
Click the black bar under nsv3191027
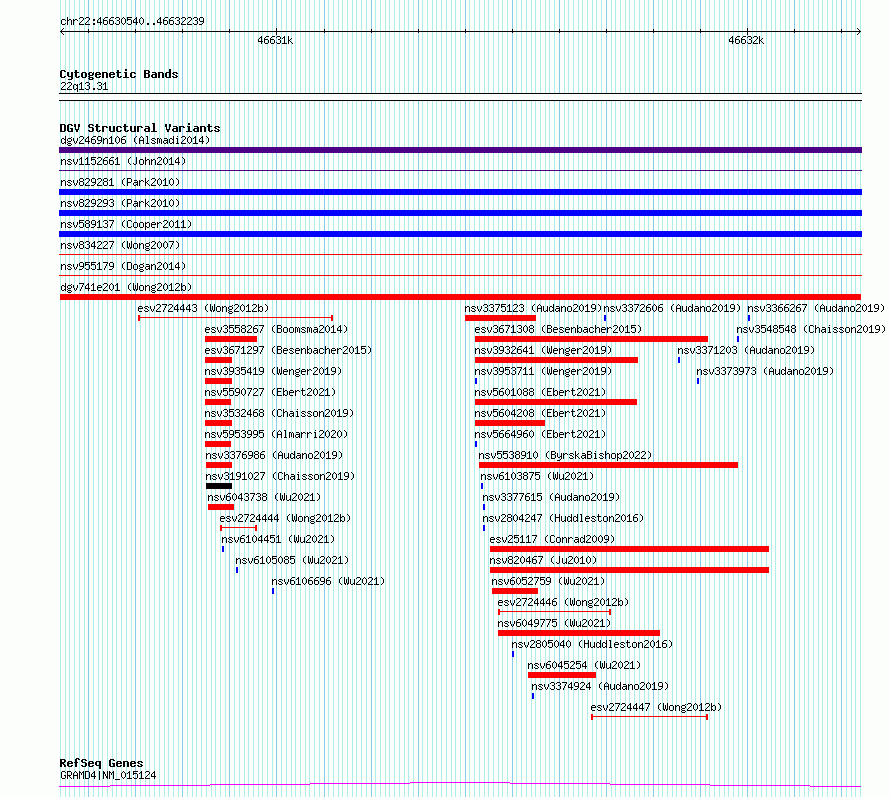[x=219, y=486]
